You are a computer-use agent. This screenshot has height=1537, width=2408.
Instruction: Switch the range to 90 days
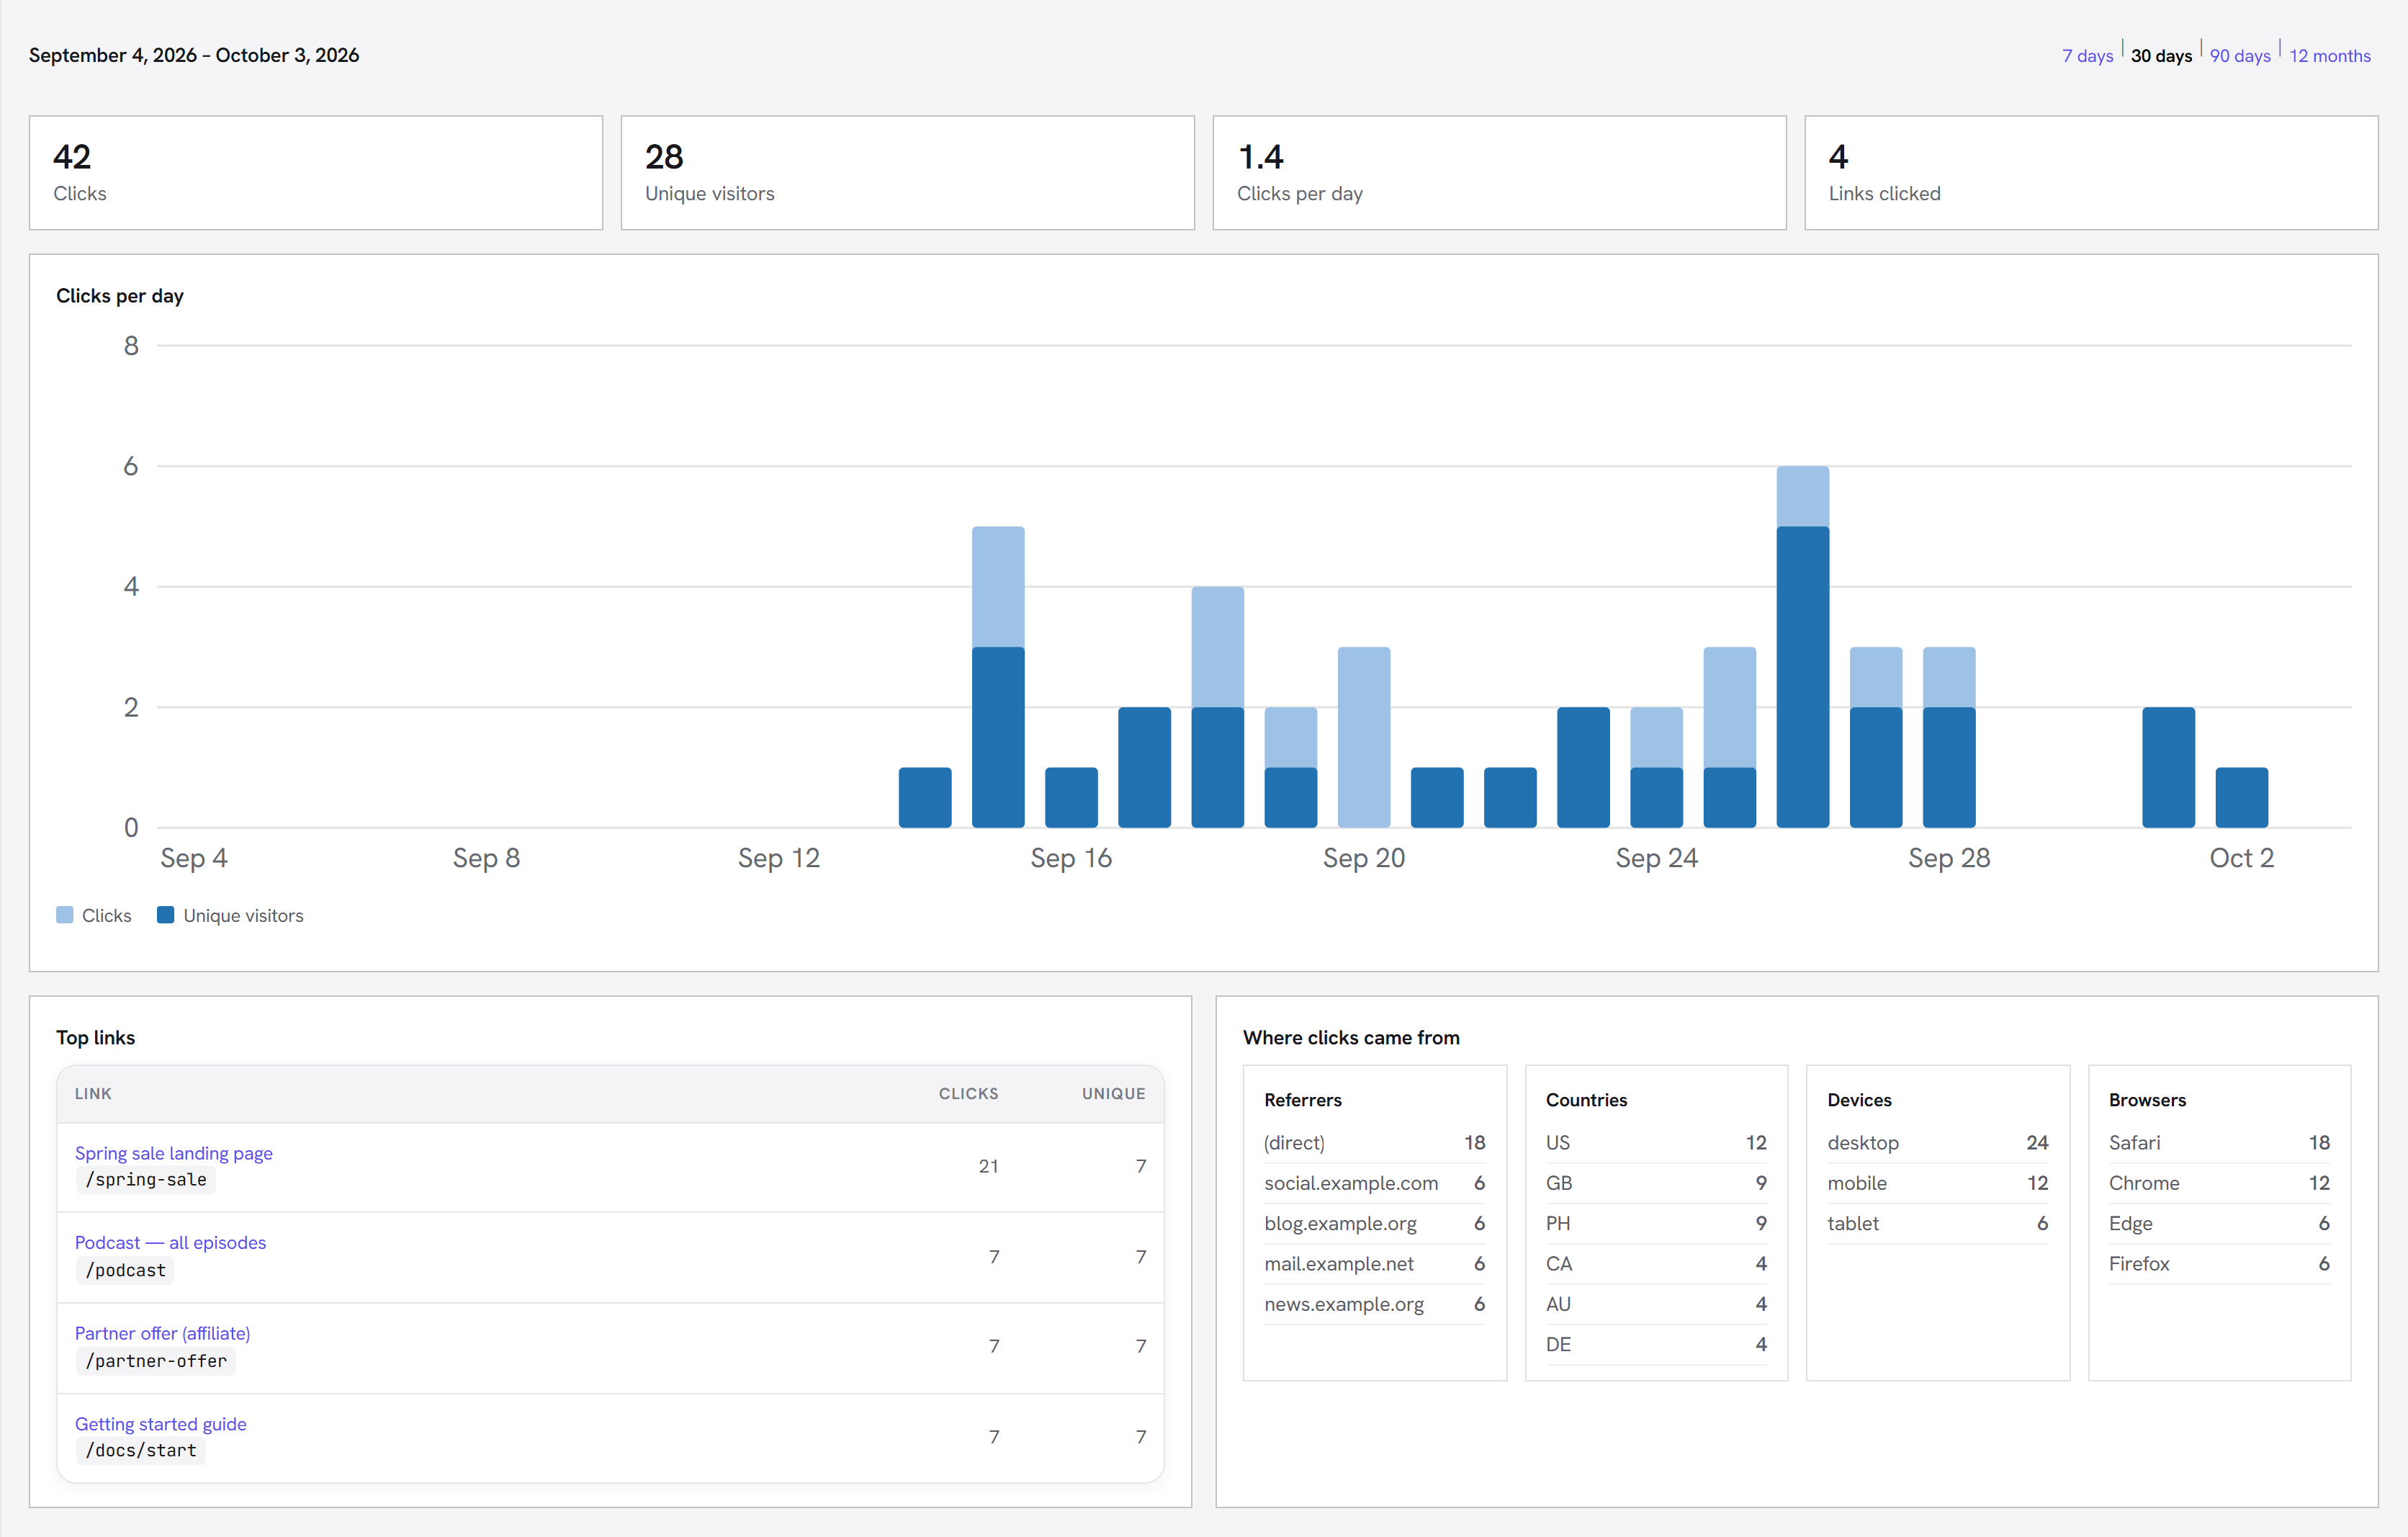pyautogui.click(x=2240, y=56)
